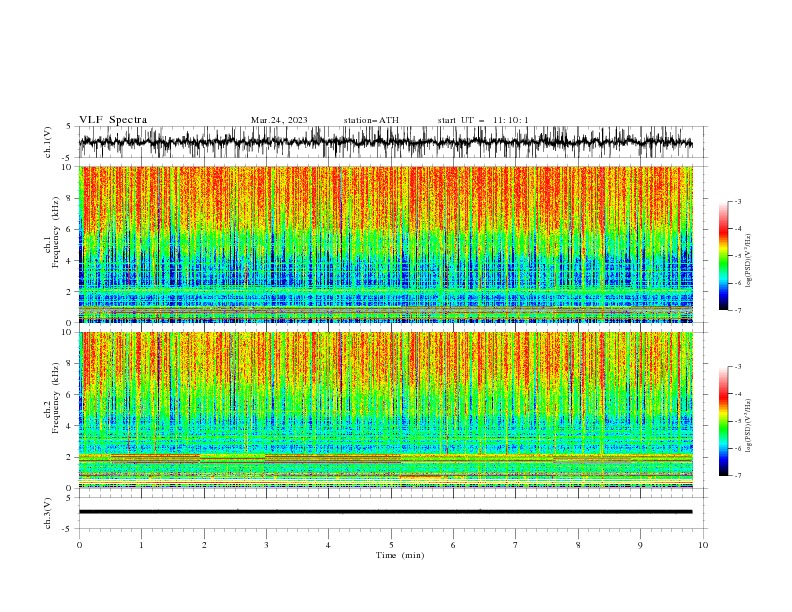
Task: Click the "VLF Spectra" title text
Action: (x=113, y=120)
